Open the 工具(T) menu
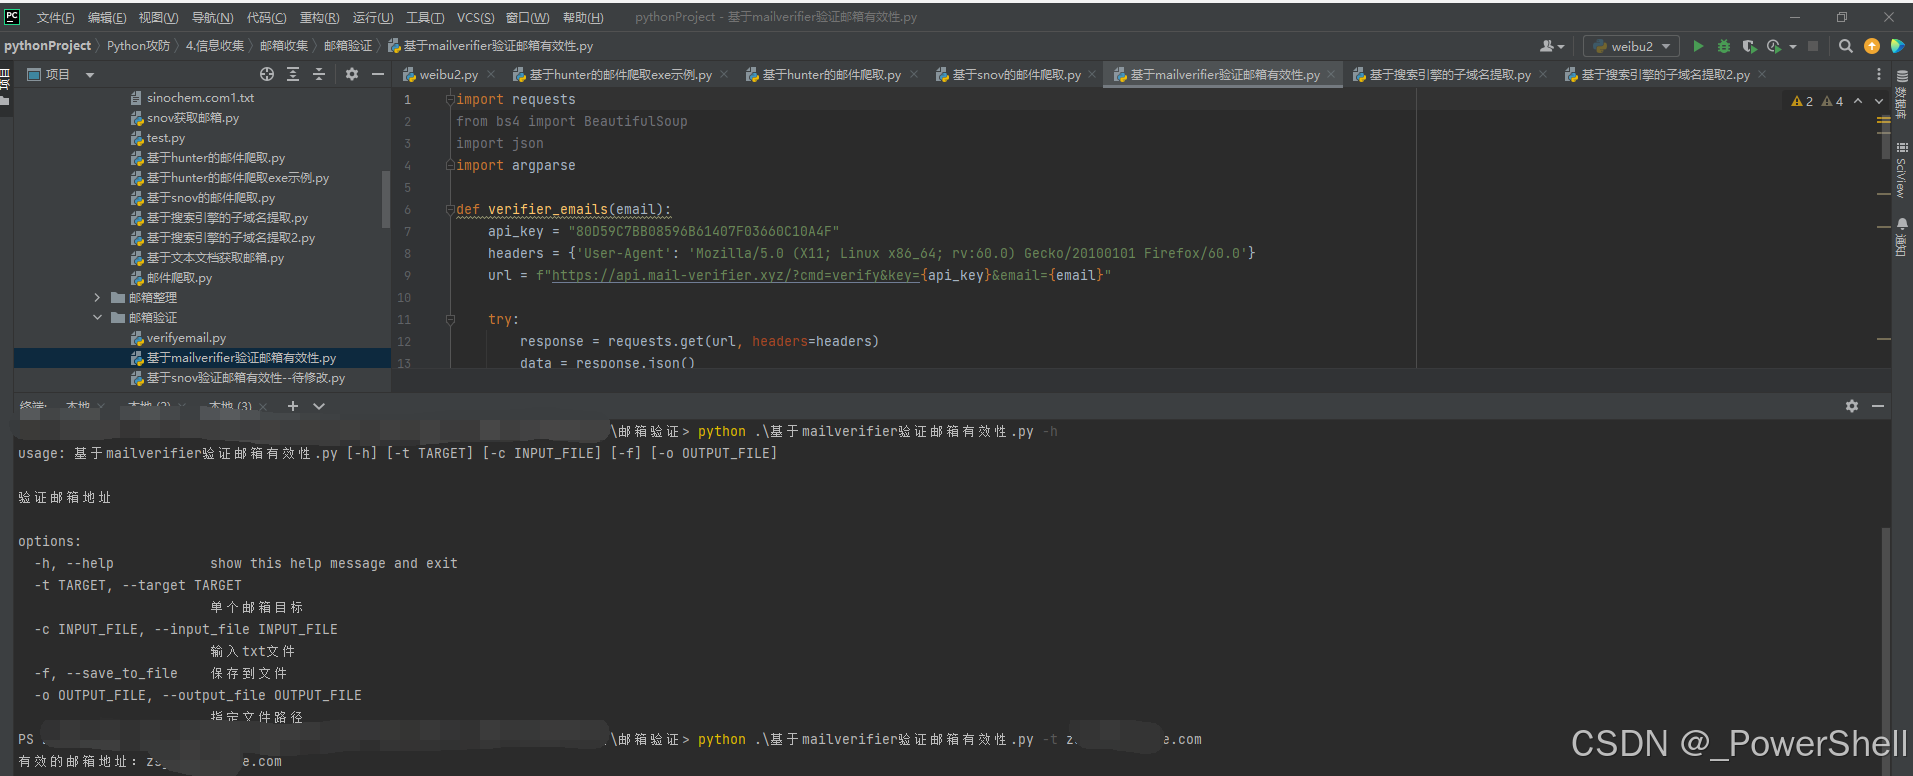The image size is (1913, 776). pyautogui.click(x=425, y=18)
